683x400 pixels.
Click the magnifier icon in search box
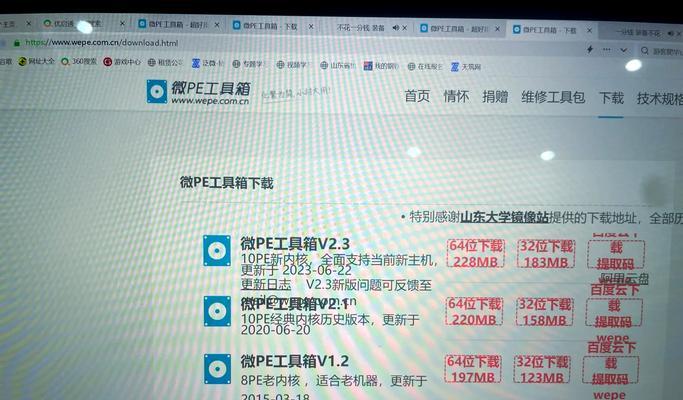click(645, 51)
